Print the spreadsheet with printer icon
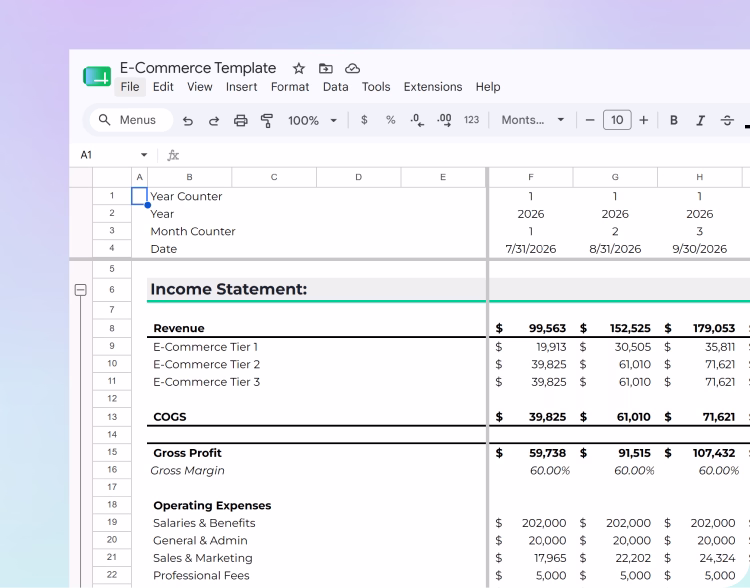 [241, 121]
